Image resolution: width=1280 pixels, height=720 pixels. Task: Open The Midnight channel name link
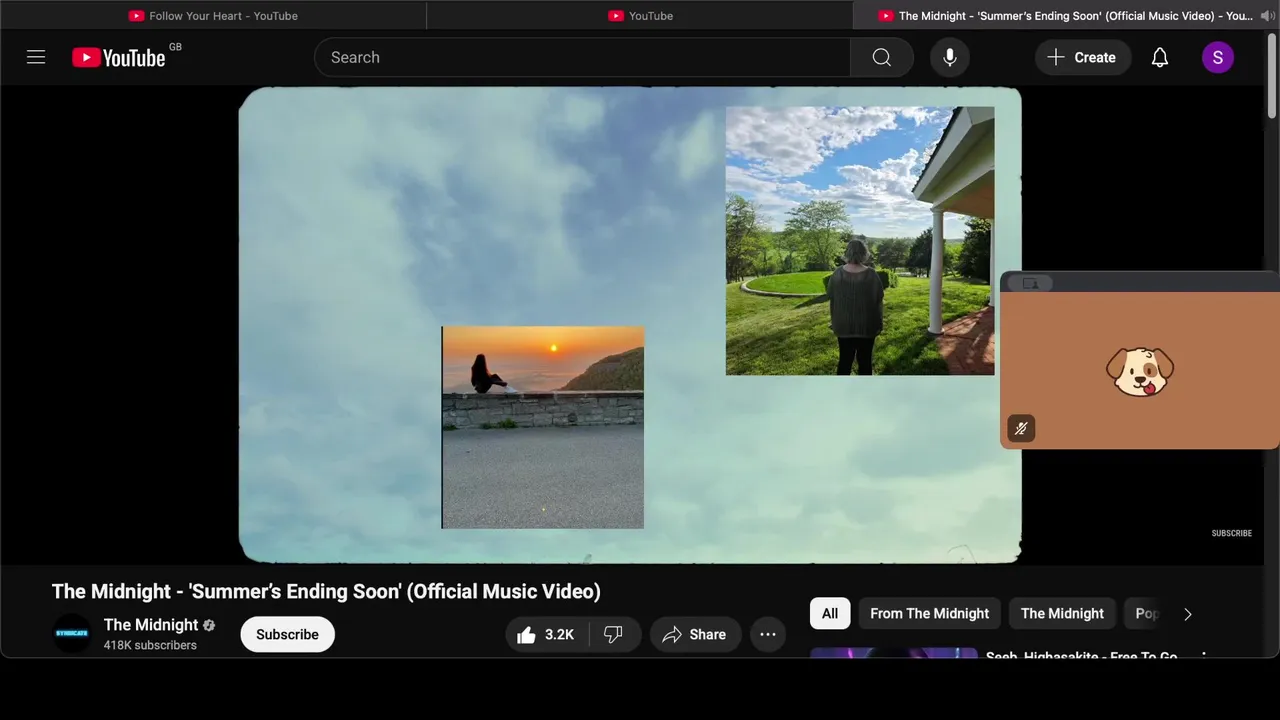151,625
